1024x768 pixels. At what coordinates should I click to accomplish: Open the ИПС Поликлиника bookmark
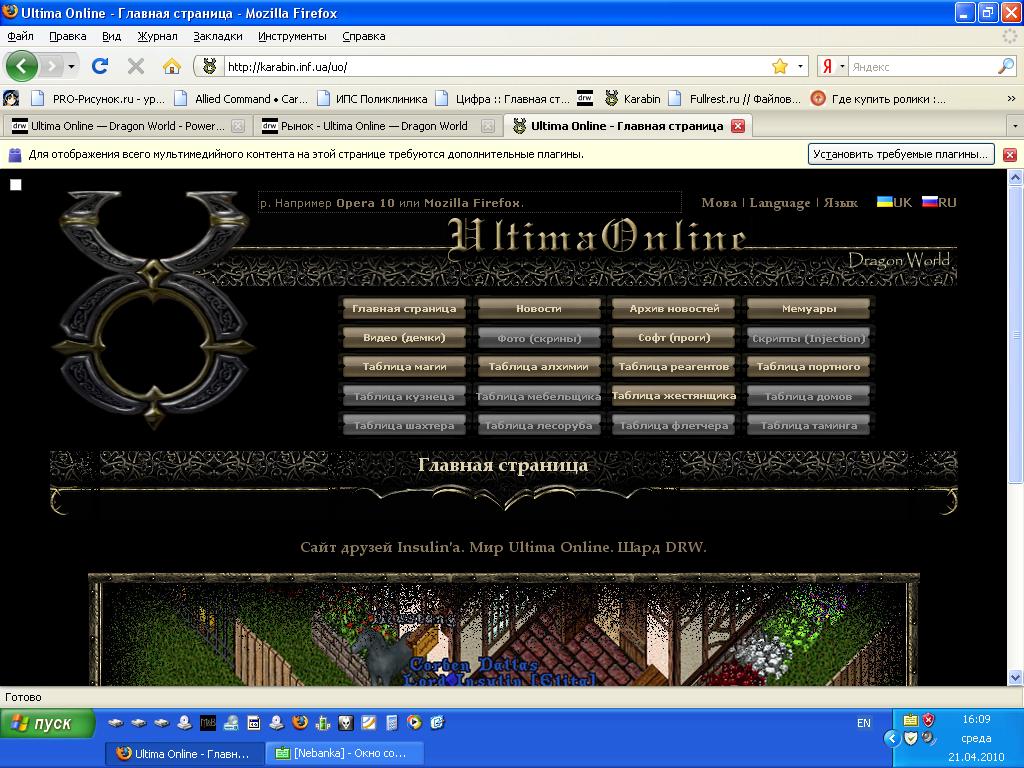pyautogui.click(x=372, y=99)
